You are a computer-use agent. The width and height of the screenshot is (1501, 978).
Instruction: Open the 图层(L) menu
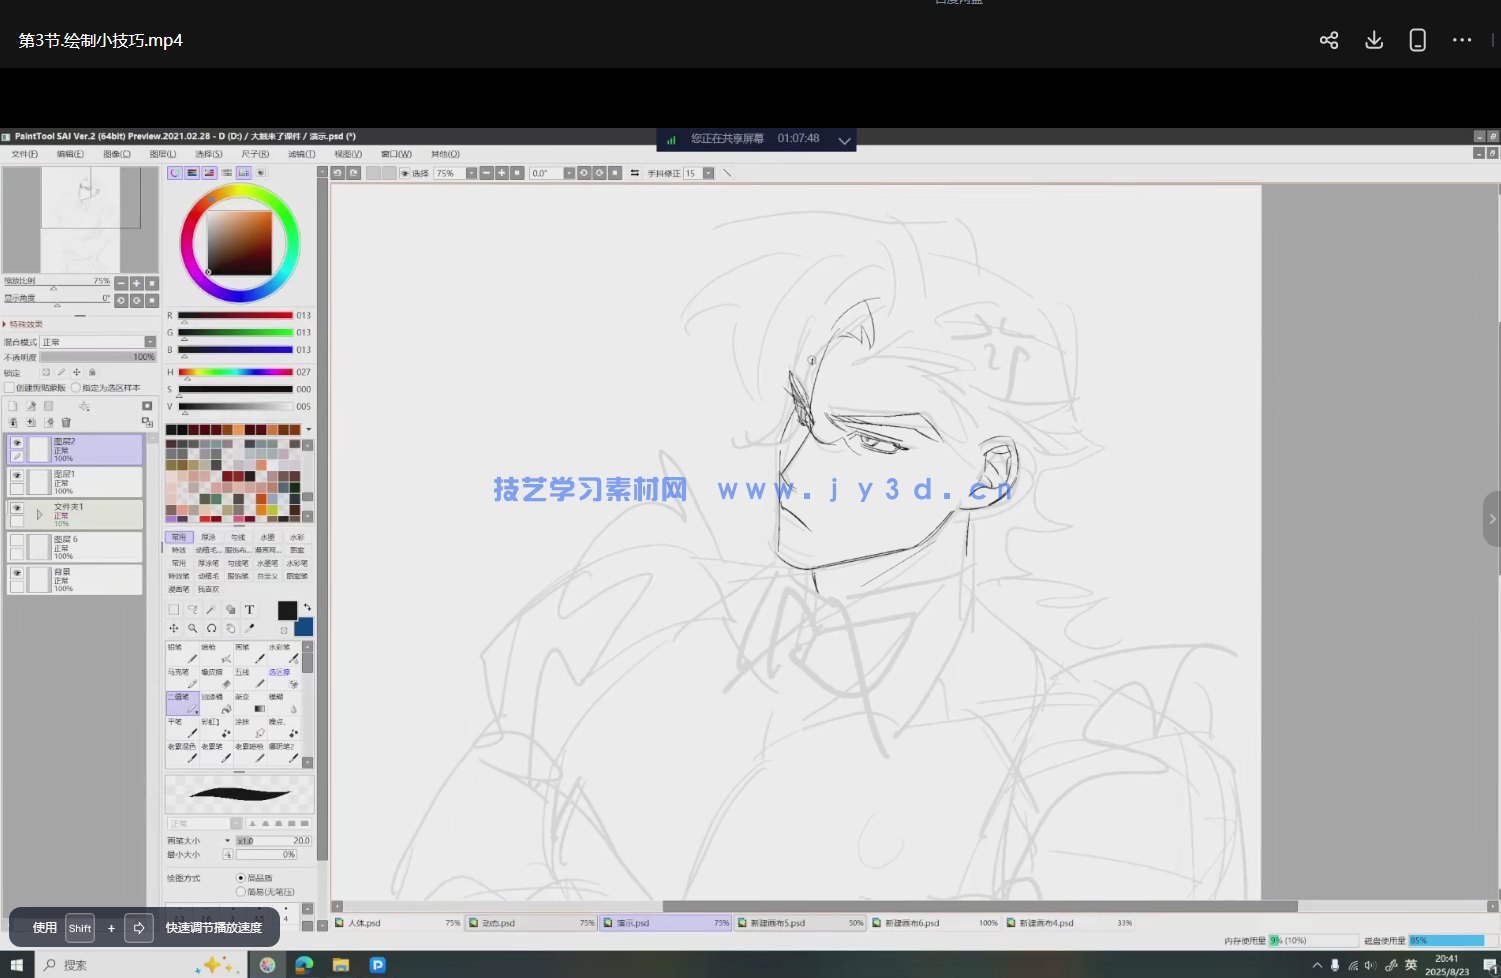pos(162,154)
